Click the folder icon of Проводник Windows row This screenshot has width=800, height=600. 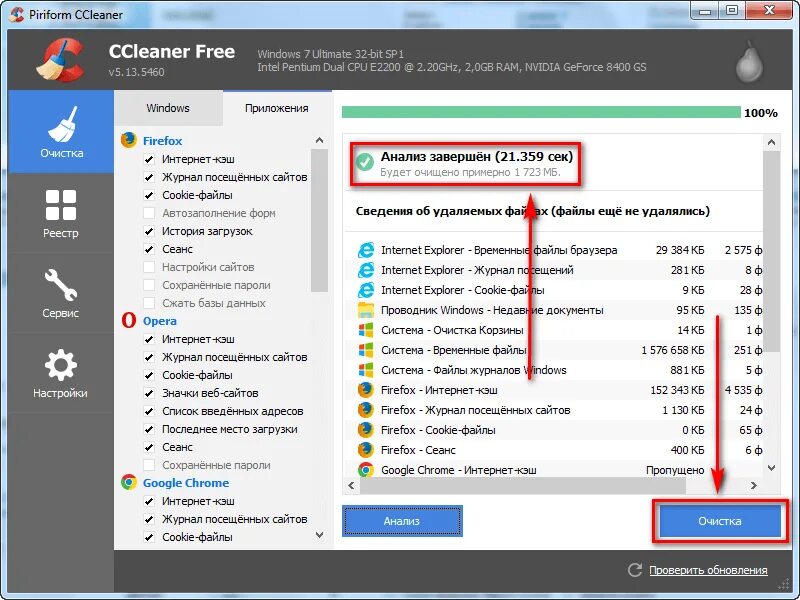click(365, 310)
